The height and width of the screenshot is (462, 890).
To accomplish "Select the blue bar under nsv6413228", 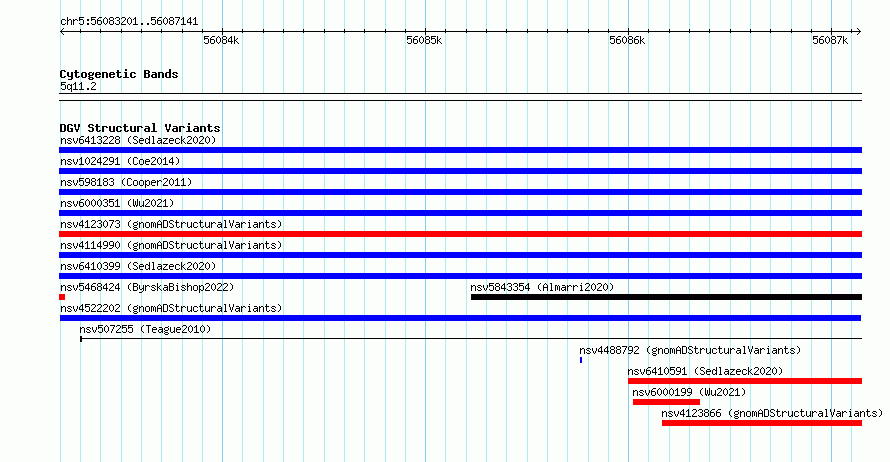I will coord(460,150).
